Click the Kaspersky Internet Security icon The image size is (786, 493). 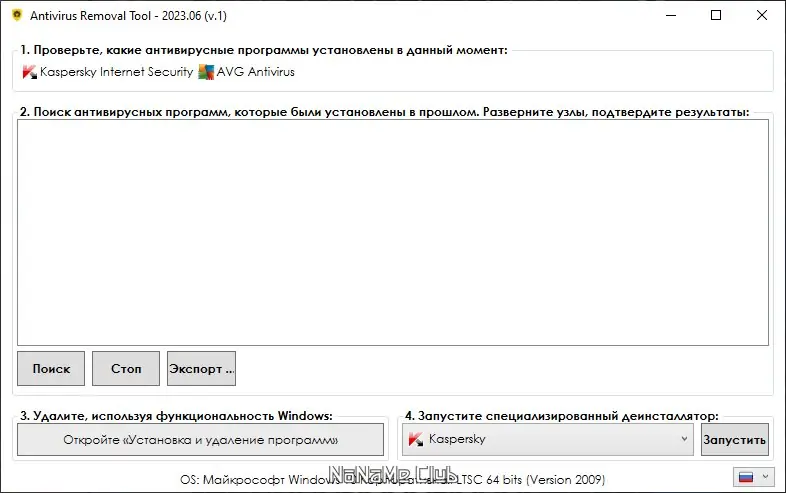30,72
